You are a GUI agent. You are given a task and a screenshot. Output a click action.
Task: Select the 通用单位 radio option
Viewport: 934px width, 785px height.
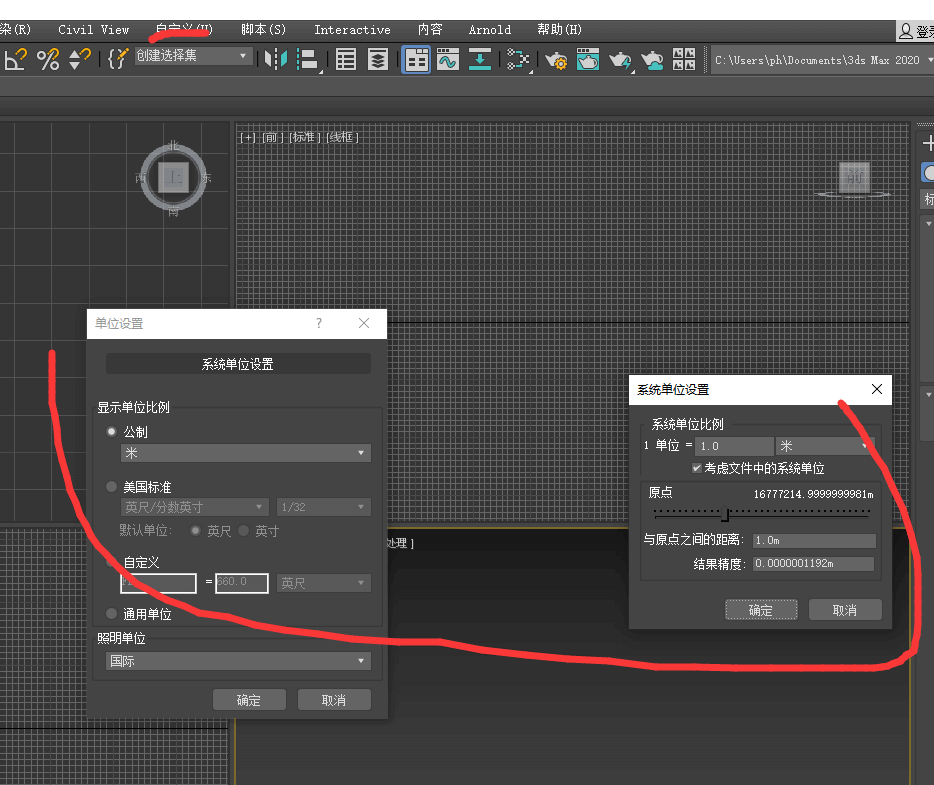point(112,614)
